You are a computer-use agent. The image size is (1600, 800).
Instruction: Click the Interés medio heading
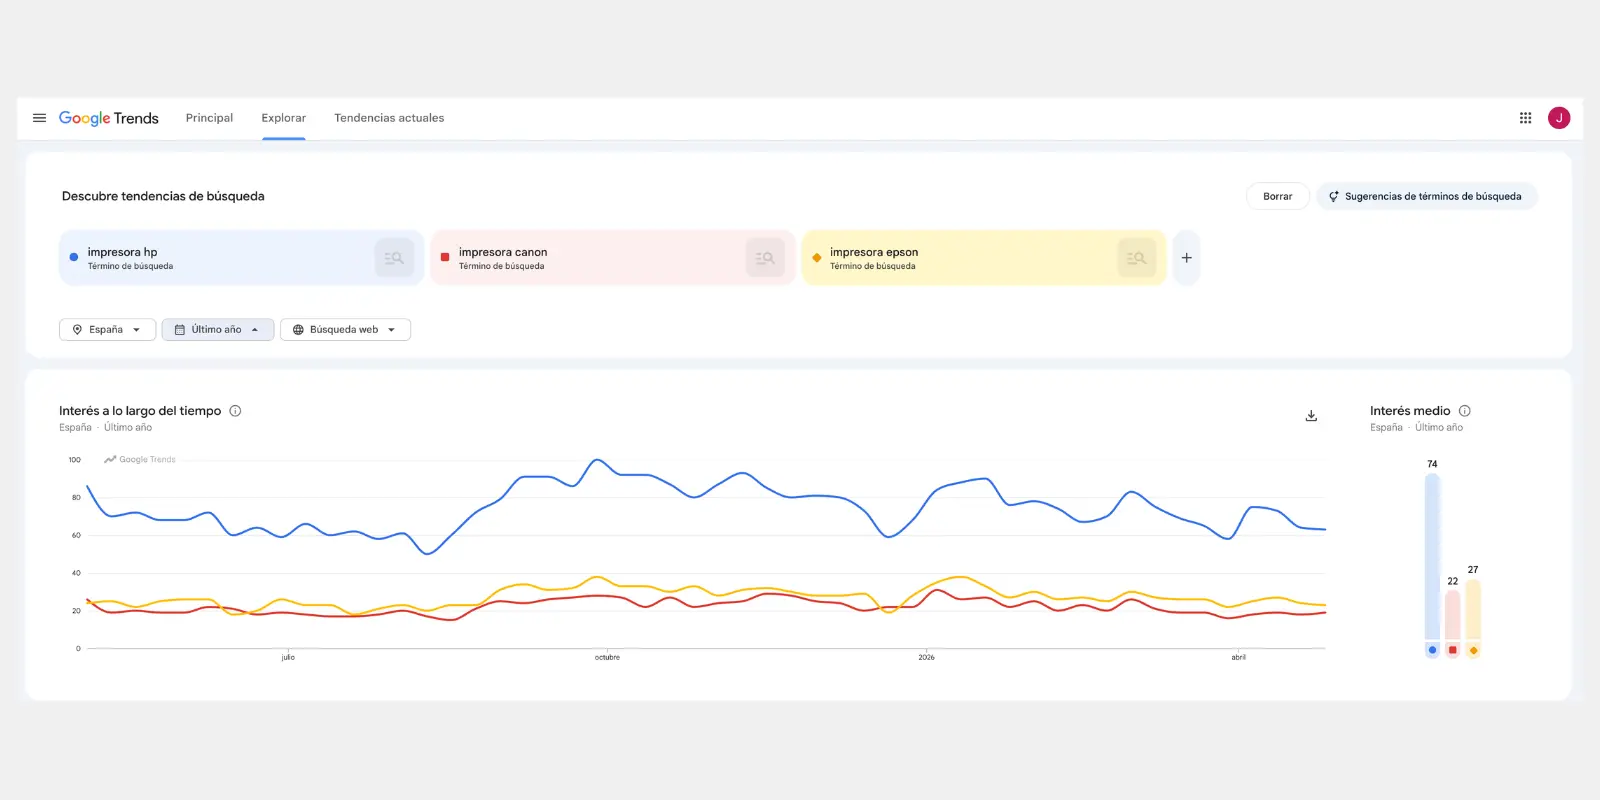pos(1410,411)
